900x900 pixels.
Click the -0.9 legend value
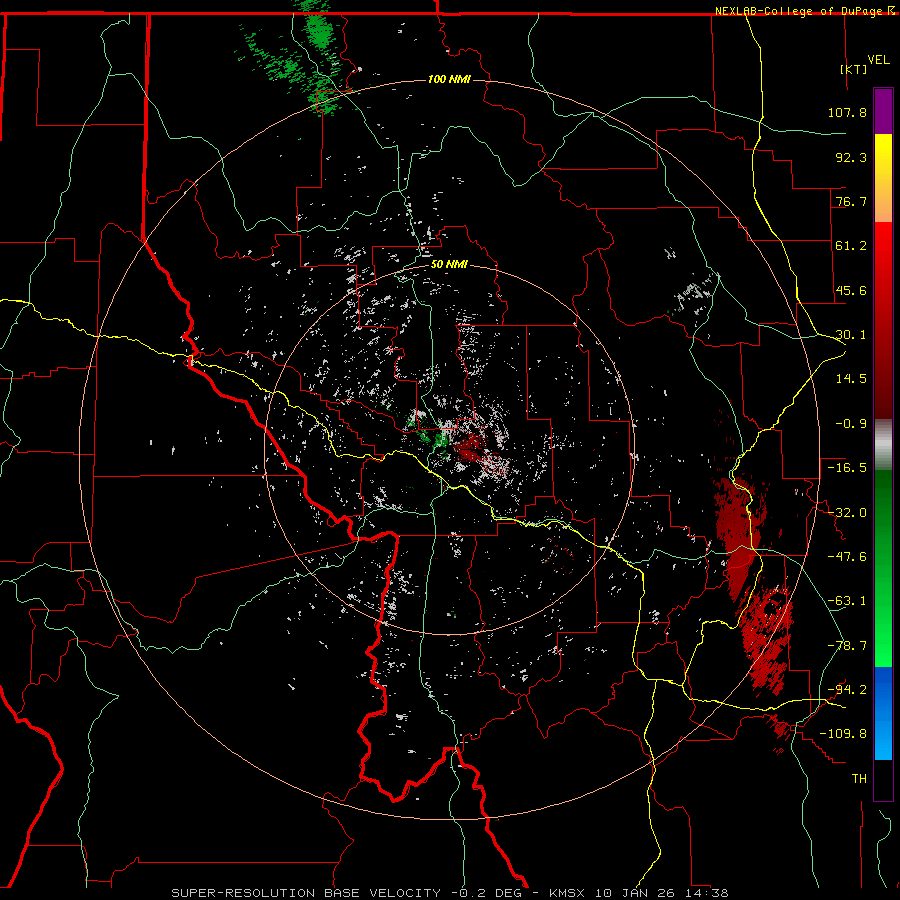click(x=851, y=424)
